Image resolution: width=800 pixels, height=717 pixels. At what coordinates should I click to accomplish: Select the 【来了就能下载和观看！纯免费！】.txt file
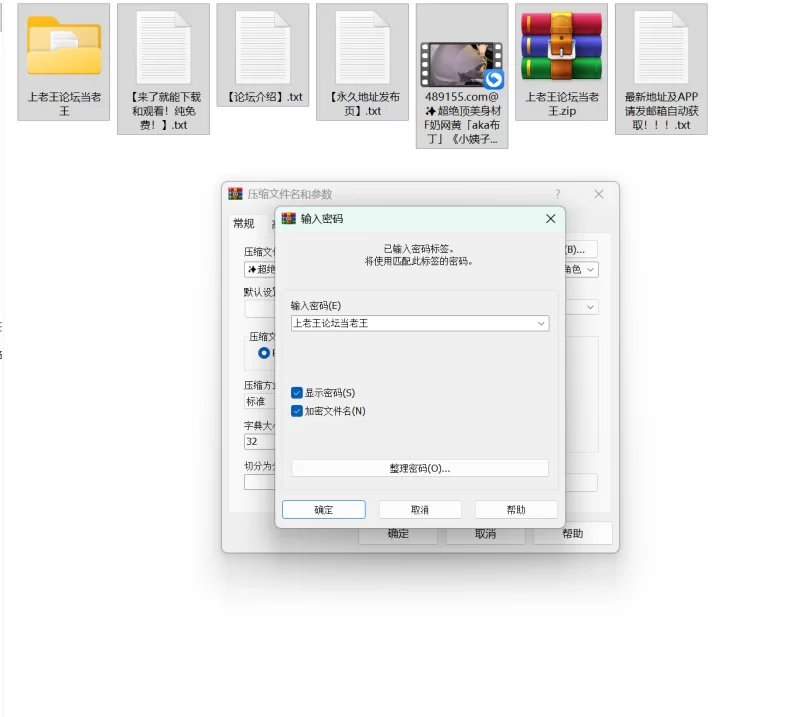click(x=163, y=46)
